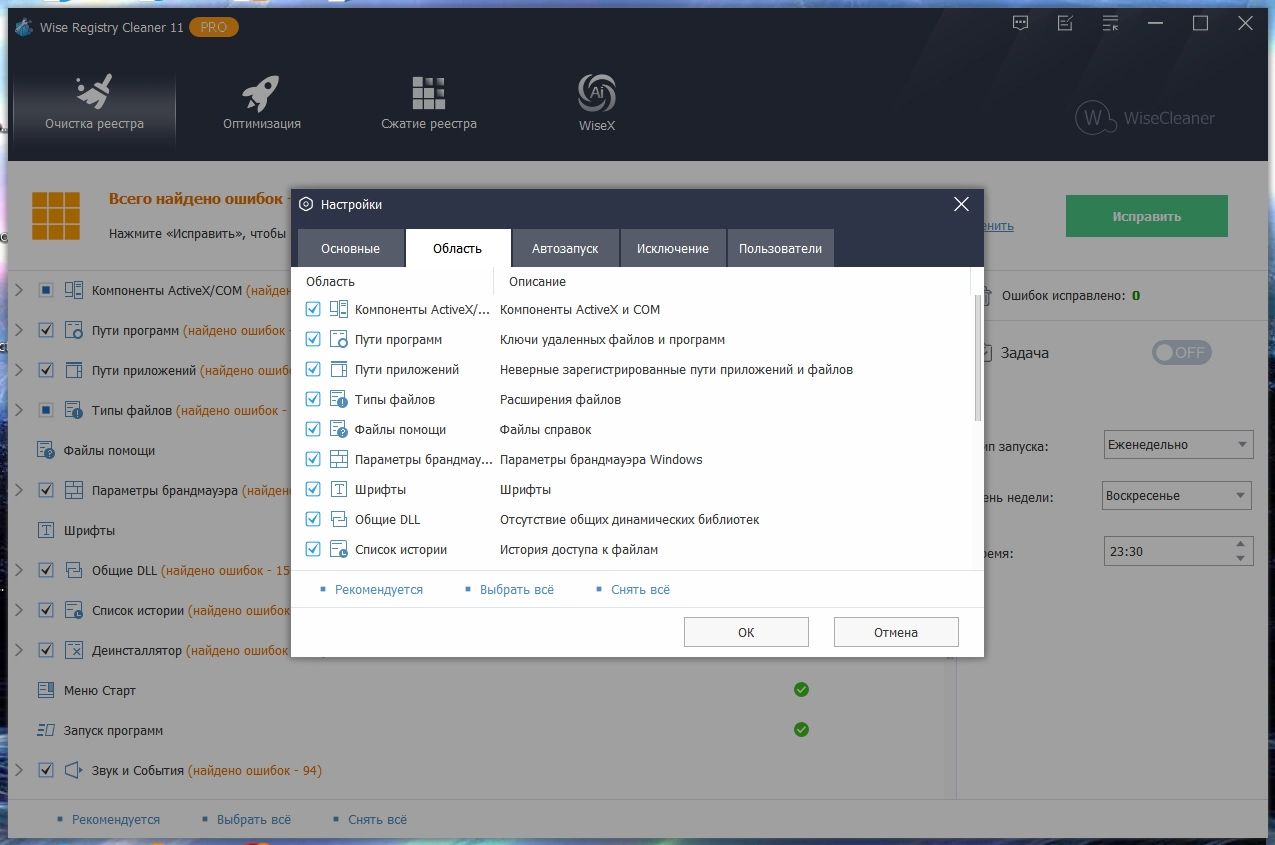Click the Компоненты ActiveX/COM icon in main list
This screenshot has height=845, width=1275.
tap(74, 290)
